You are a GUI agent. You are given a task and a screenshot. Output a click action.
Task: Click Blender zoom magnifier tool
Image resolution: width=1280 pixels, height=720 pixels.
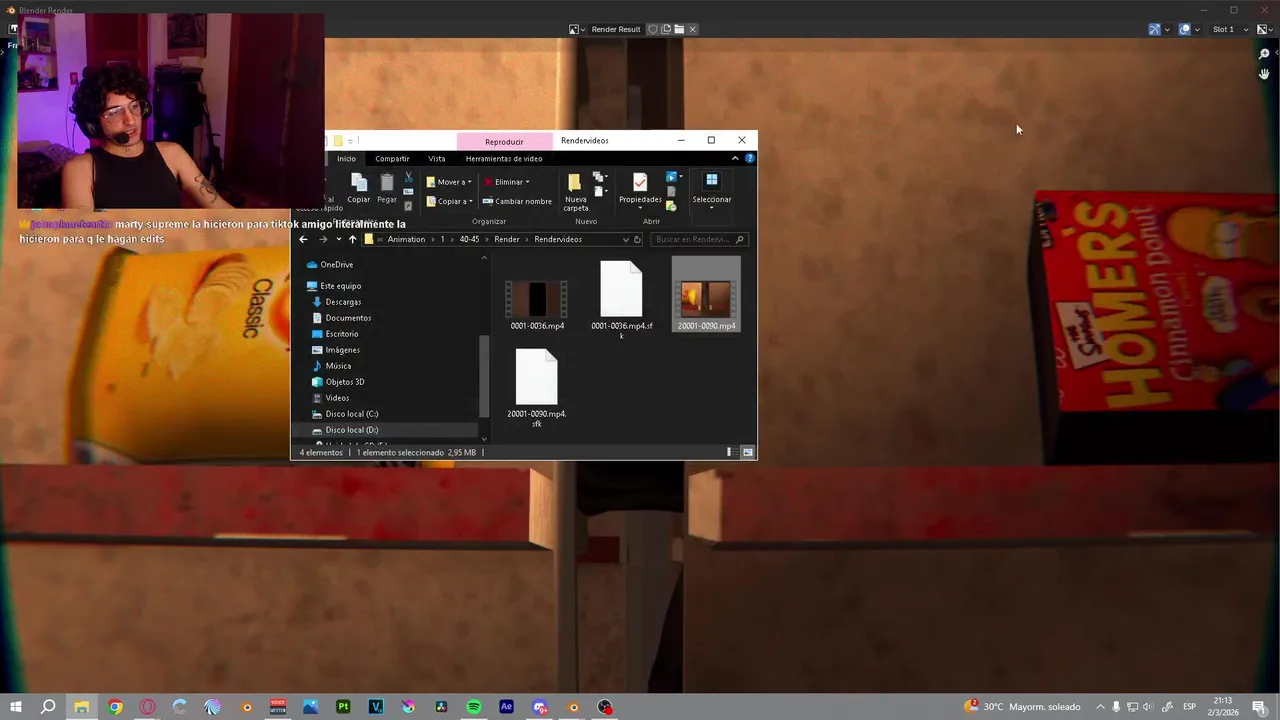[1264, 54]
